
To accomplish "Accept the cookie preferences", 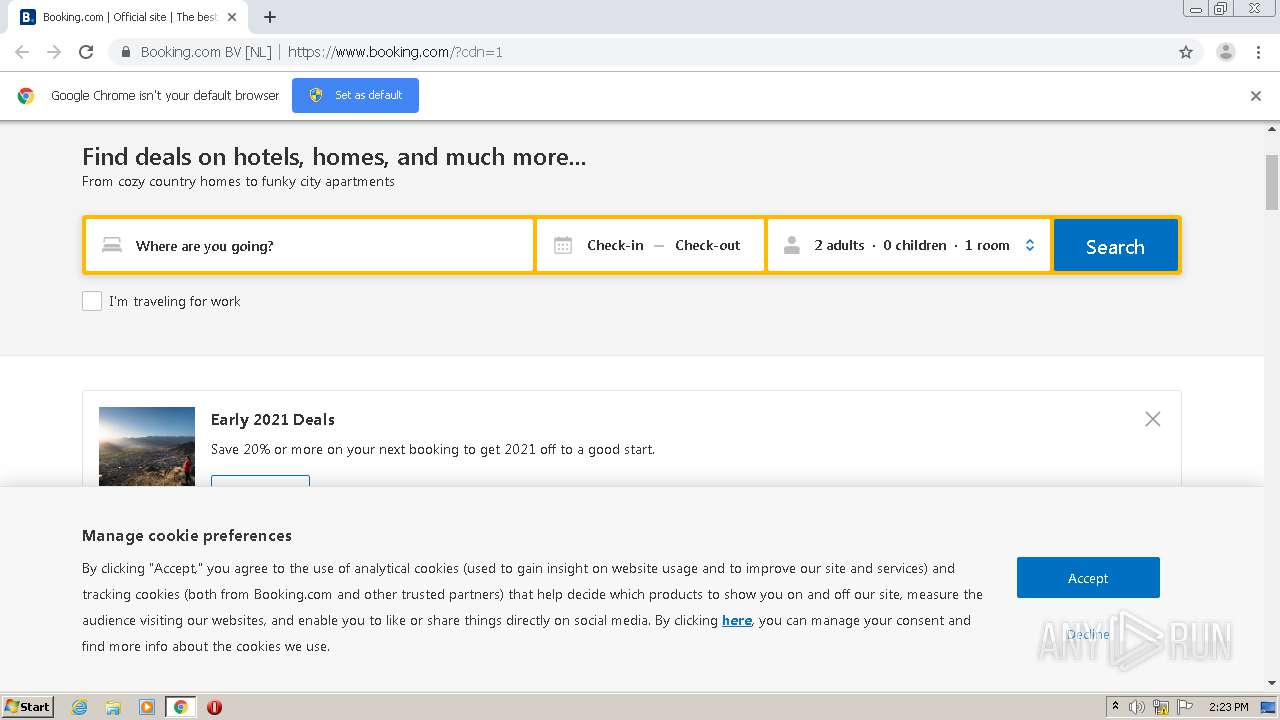I will point(1087,578).
